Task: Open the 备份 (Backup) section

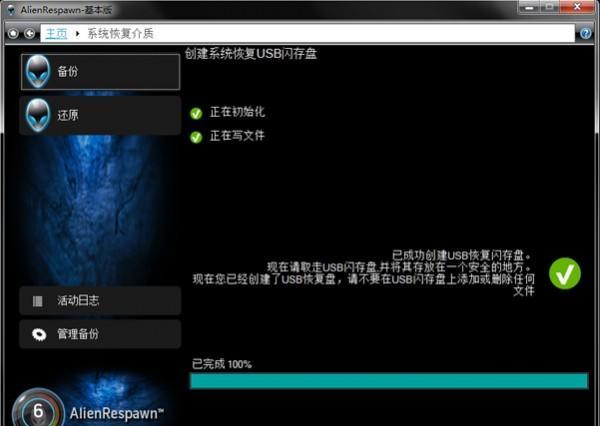Action: click(x=100, y=72)
